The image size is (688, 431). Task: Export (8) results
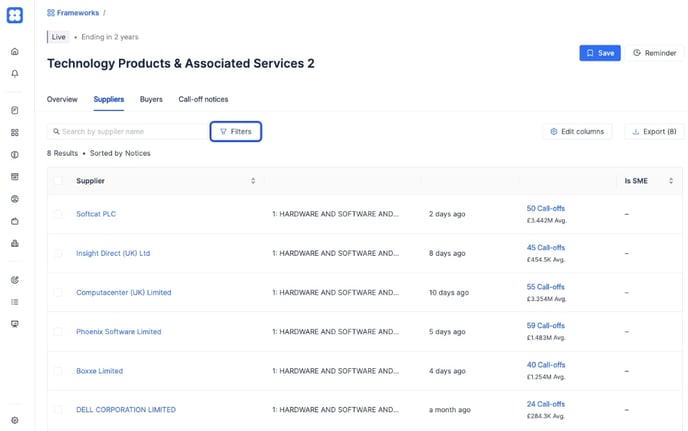[654, 131]
